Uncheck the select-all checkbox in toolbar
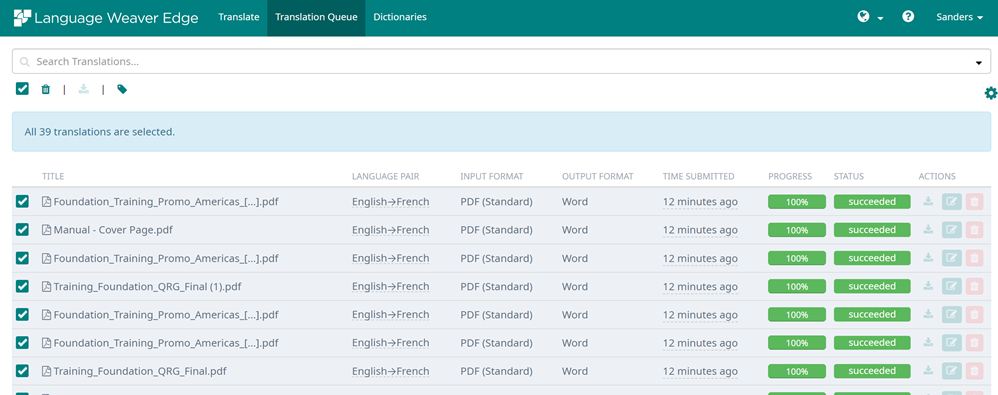Image resolution: width=998 pixels, height=395 pixels. pos(22,89)
